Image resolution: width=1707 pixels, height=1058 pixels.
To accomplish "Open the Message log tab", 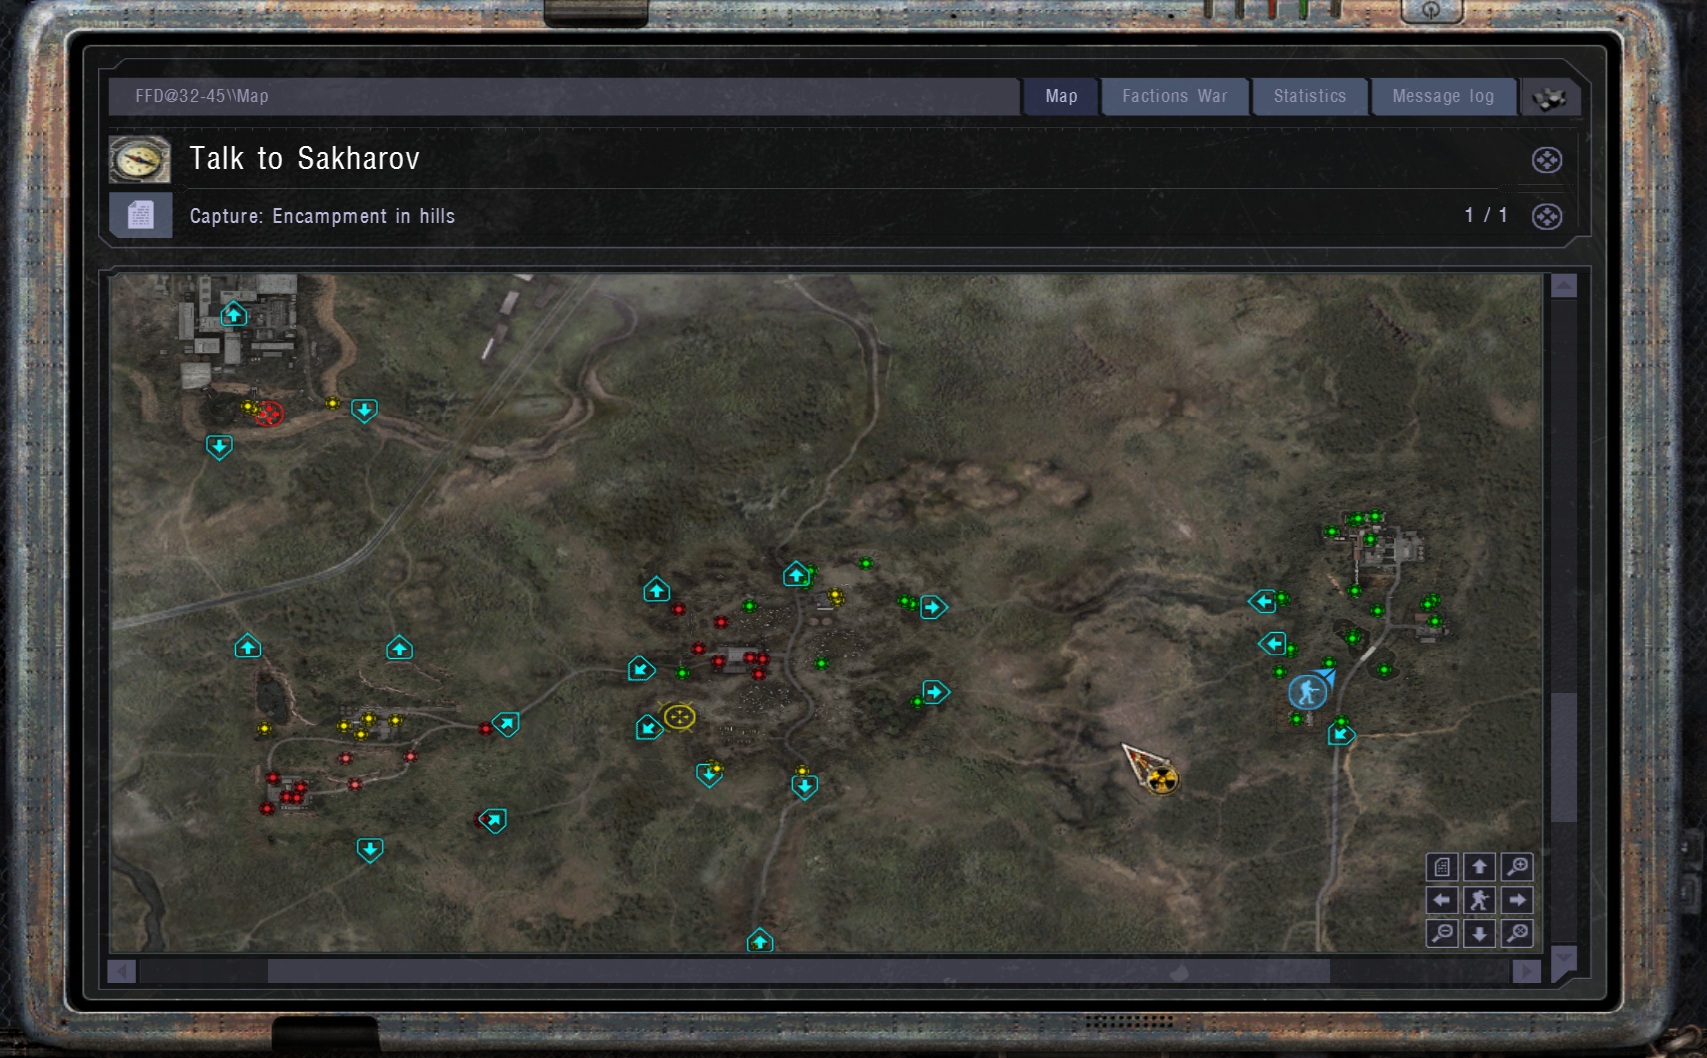I will tap(1443, 97).
